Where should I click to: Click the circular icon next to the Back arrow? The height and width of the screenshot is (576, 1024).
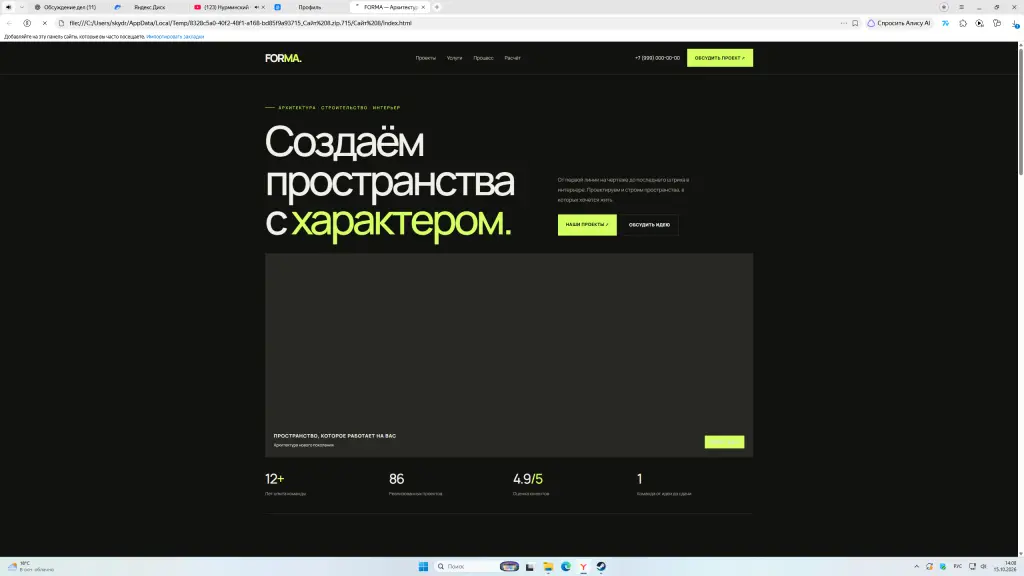point(27,23)
